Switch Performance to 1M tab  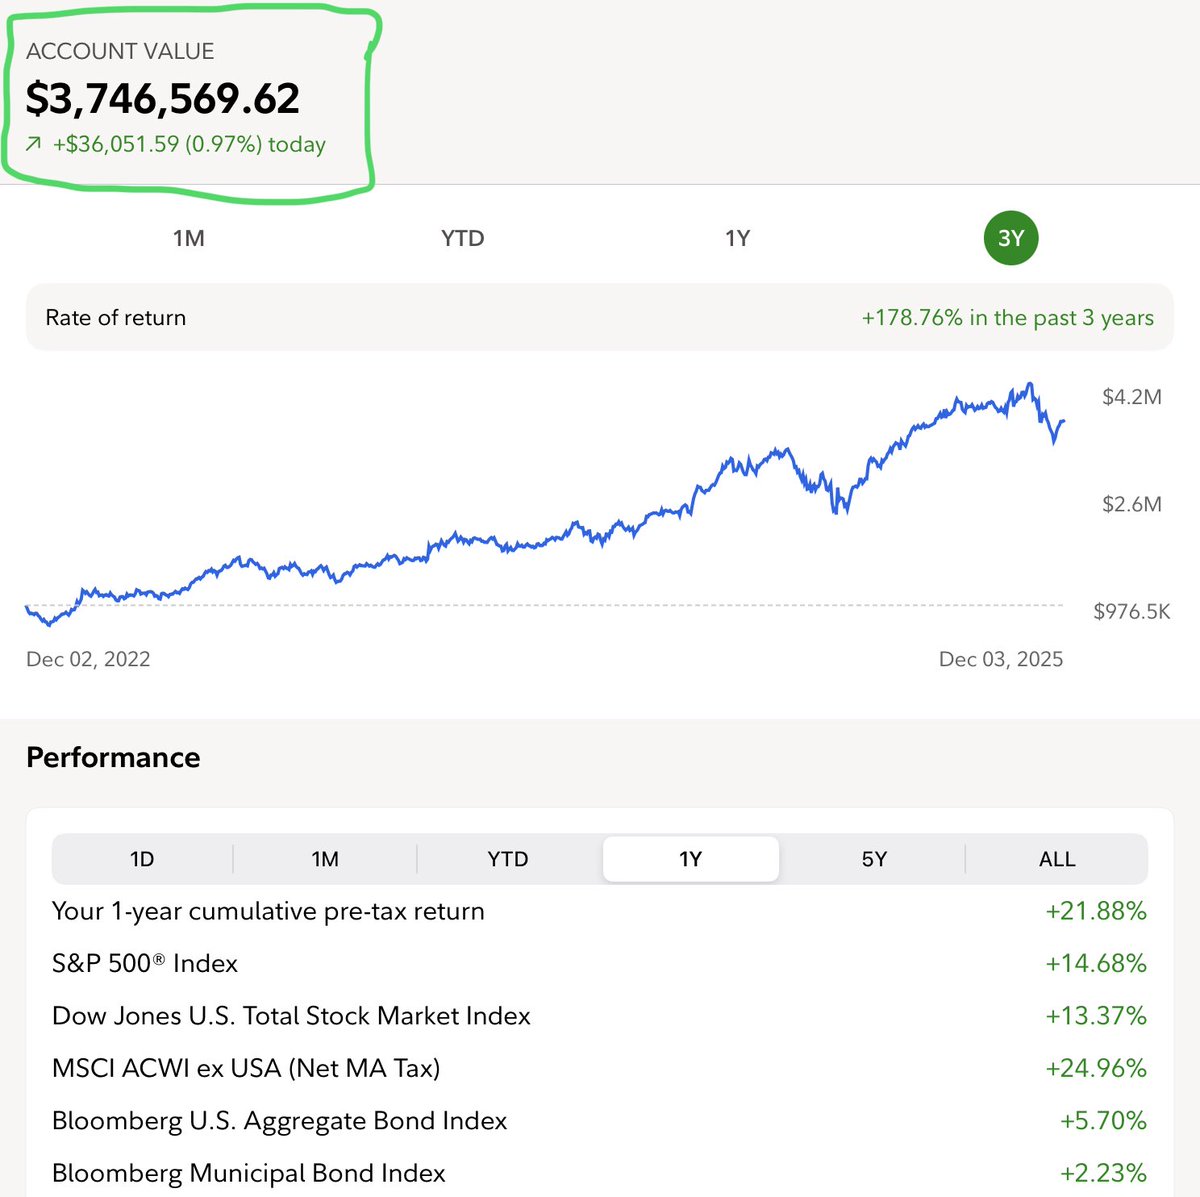coord(325,859)
